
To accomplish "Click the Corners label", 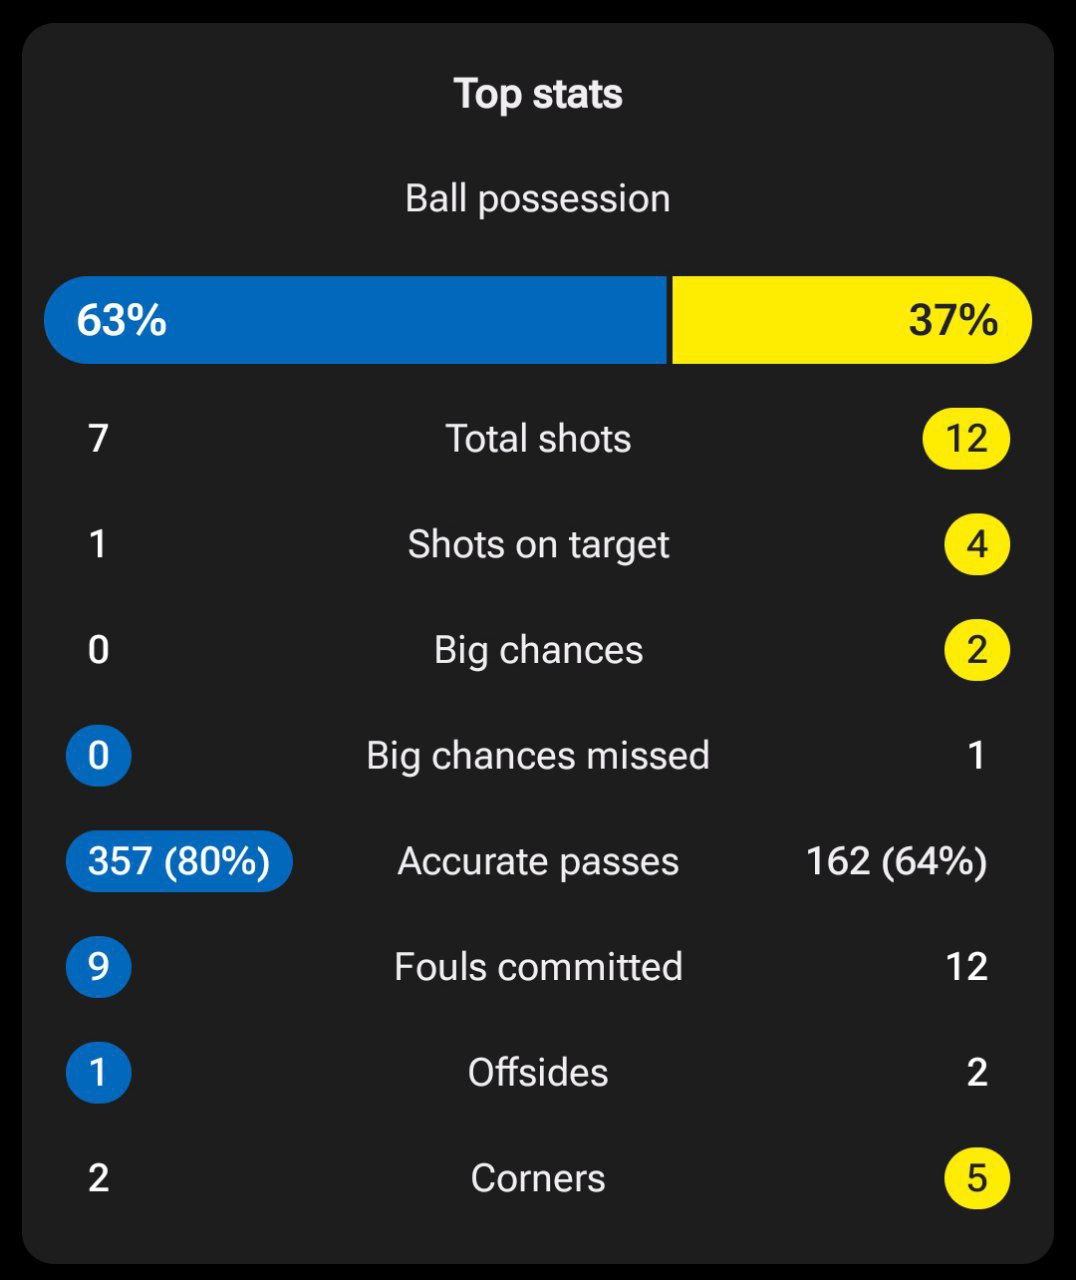I will click(538, 1178).
